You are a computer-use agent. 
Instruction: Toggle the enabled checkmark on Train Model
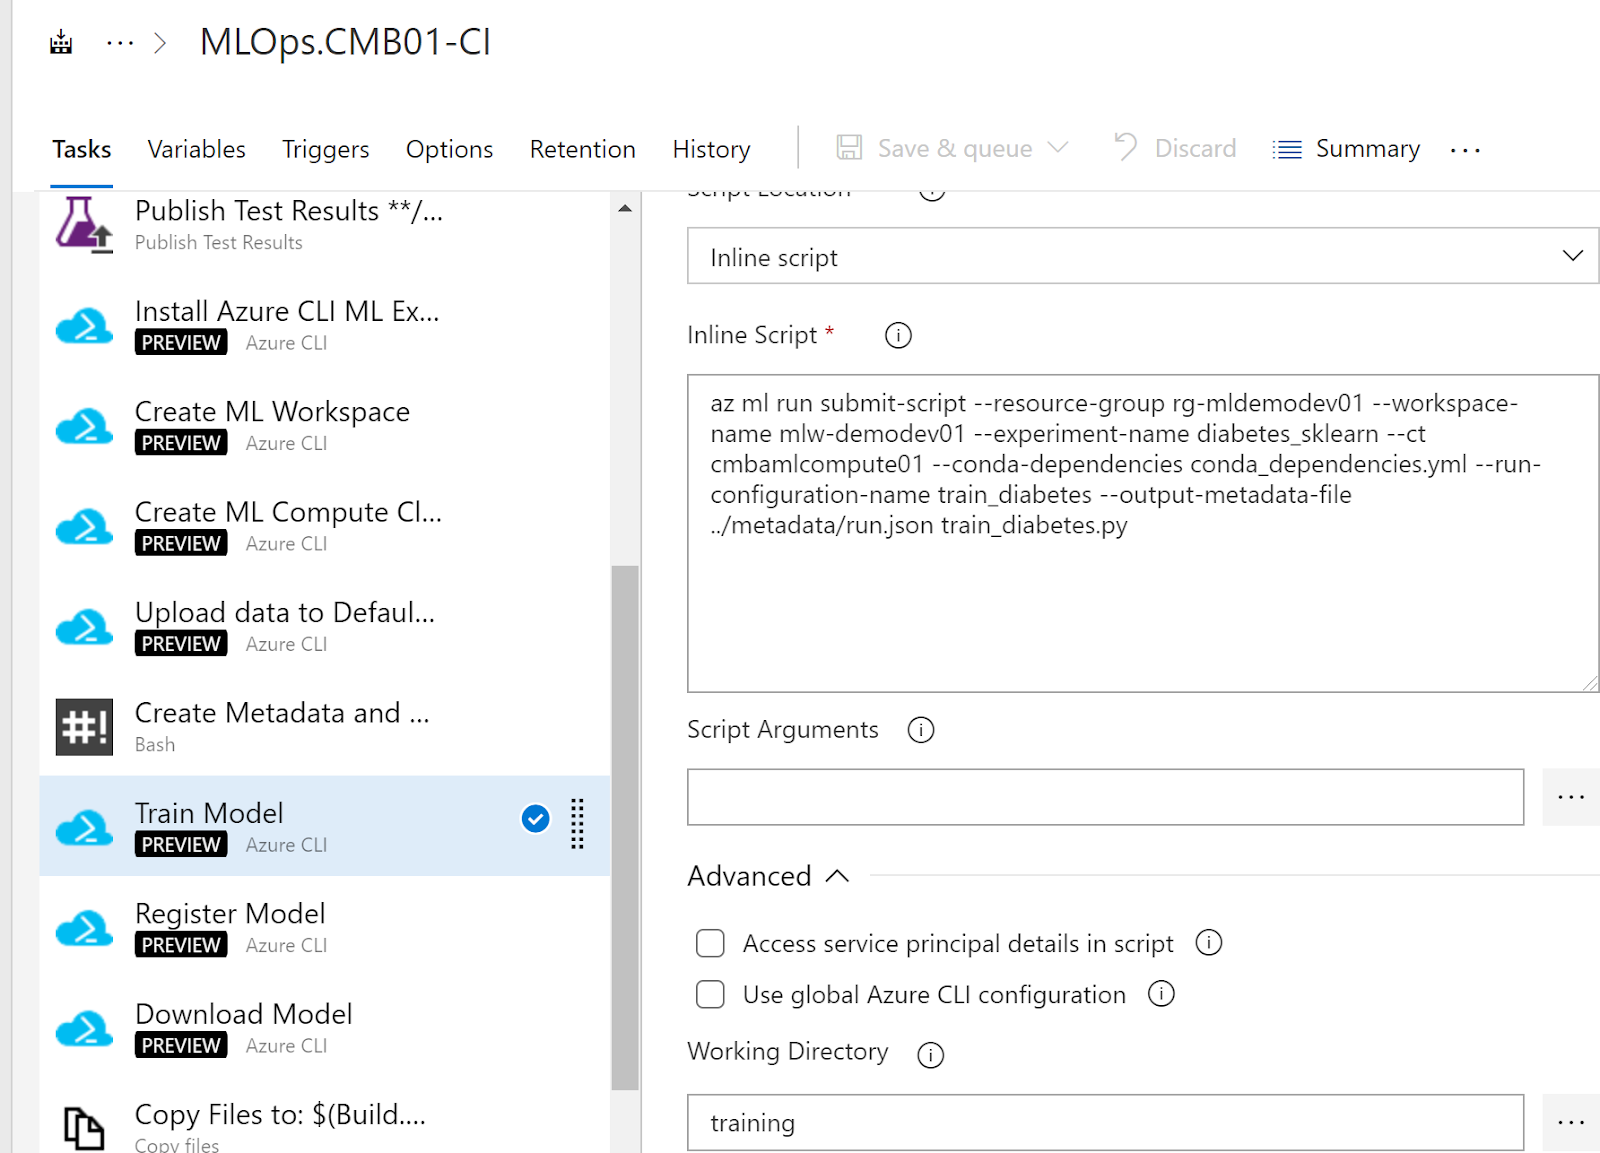pos(535,819)
